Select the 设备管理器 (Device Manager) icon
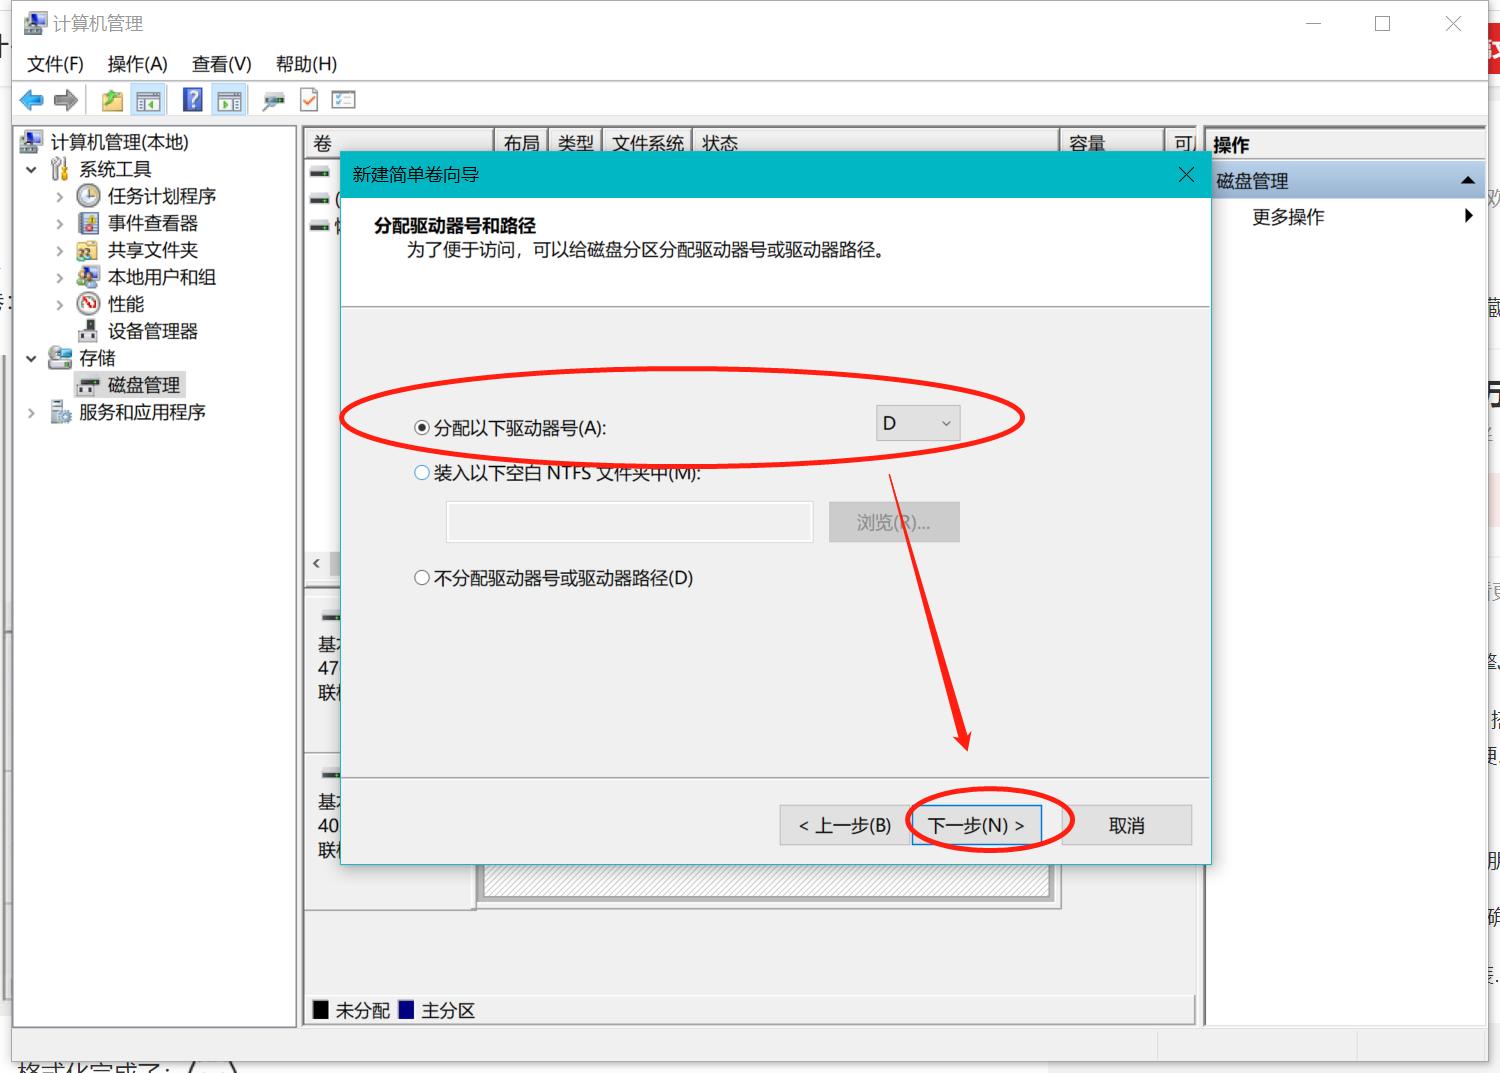The height and width of the screenshot is (1073, 1500). click(x=87, y=331)
